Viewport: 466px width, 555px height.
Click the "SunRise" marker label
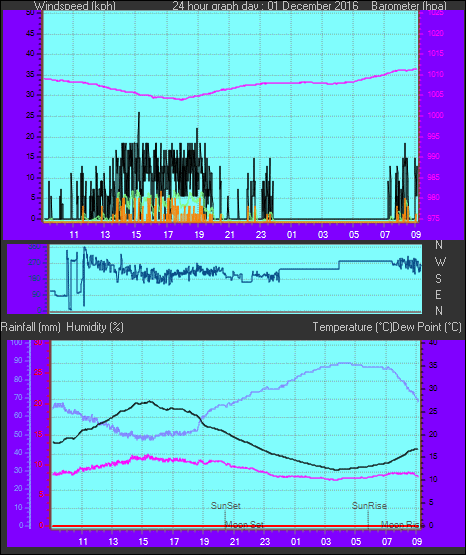pos(369,506)
